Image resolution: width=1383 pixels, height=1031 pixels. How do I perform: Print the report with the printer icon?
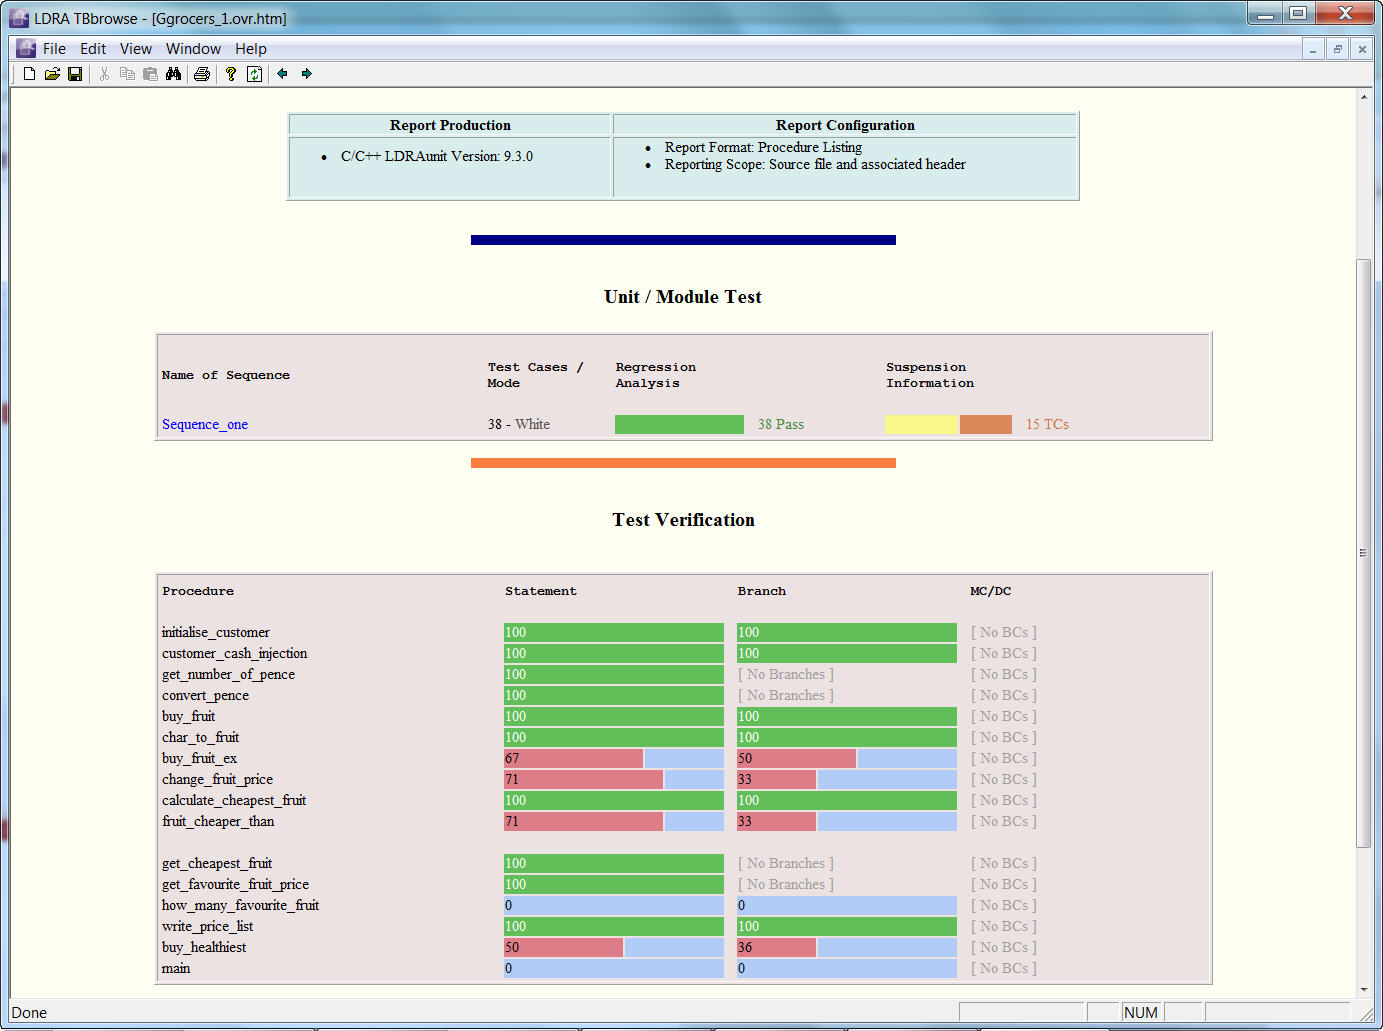(202, 74)
